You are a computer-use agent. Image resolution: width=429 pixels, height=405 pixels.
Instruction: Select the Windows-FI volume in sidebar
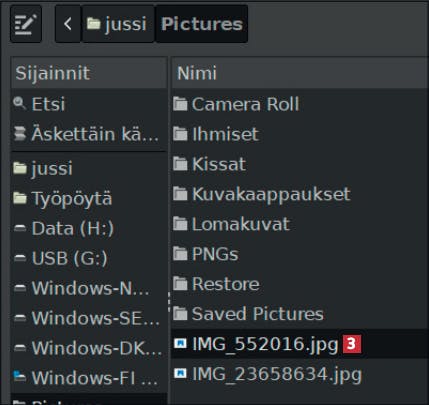(89, 378)
